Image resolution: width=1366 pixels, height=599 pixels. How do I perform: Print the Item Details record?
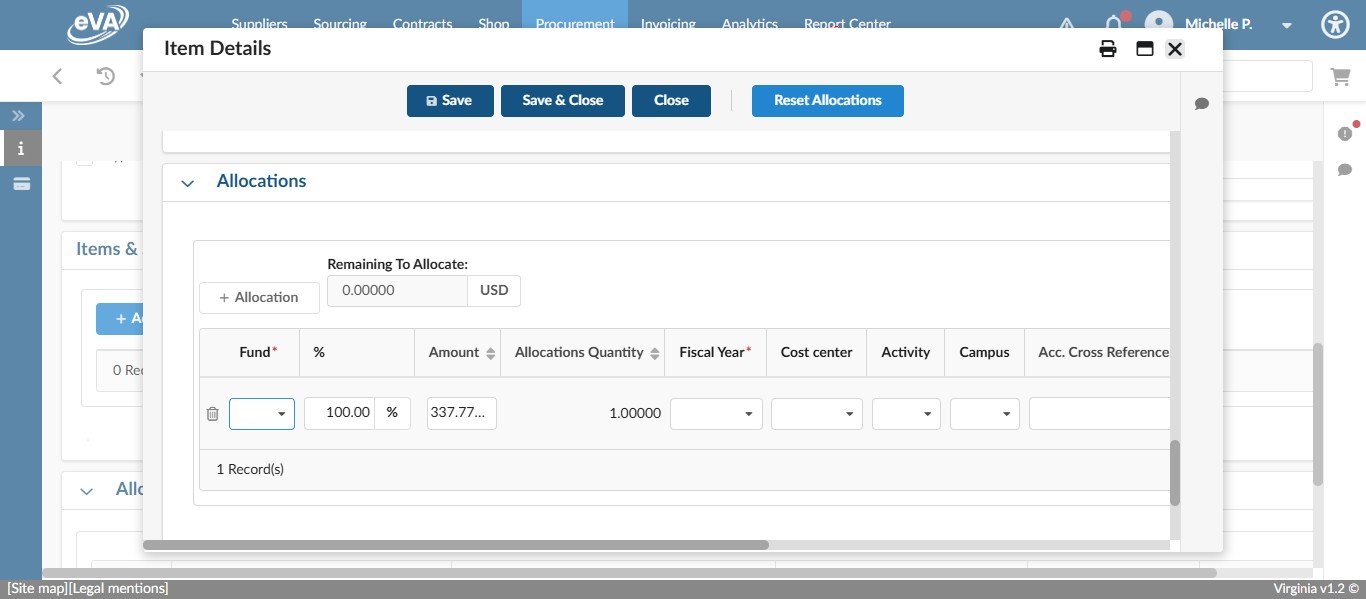point(1108,48)
